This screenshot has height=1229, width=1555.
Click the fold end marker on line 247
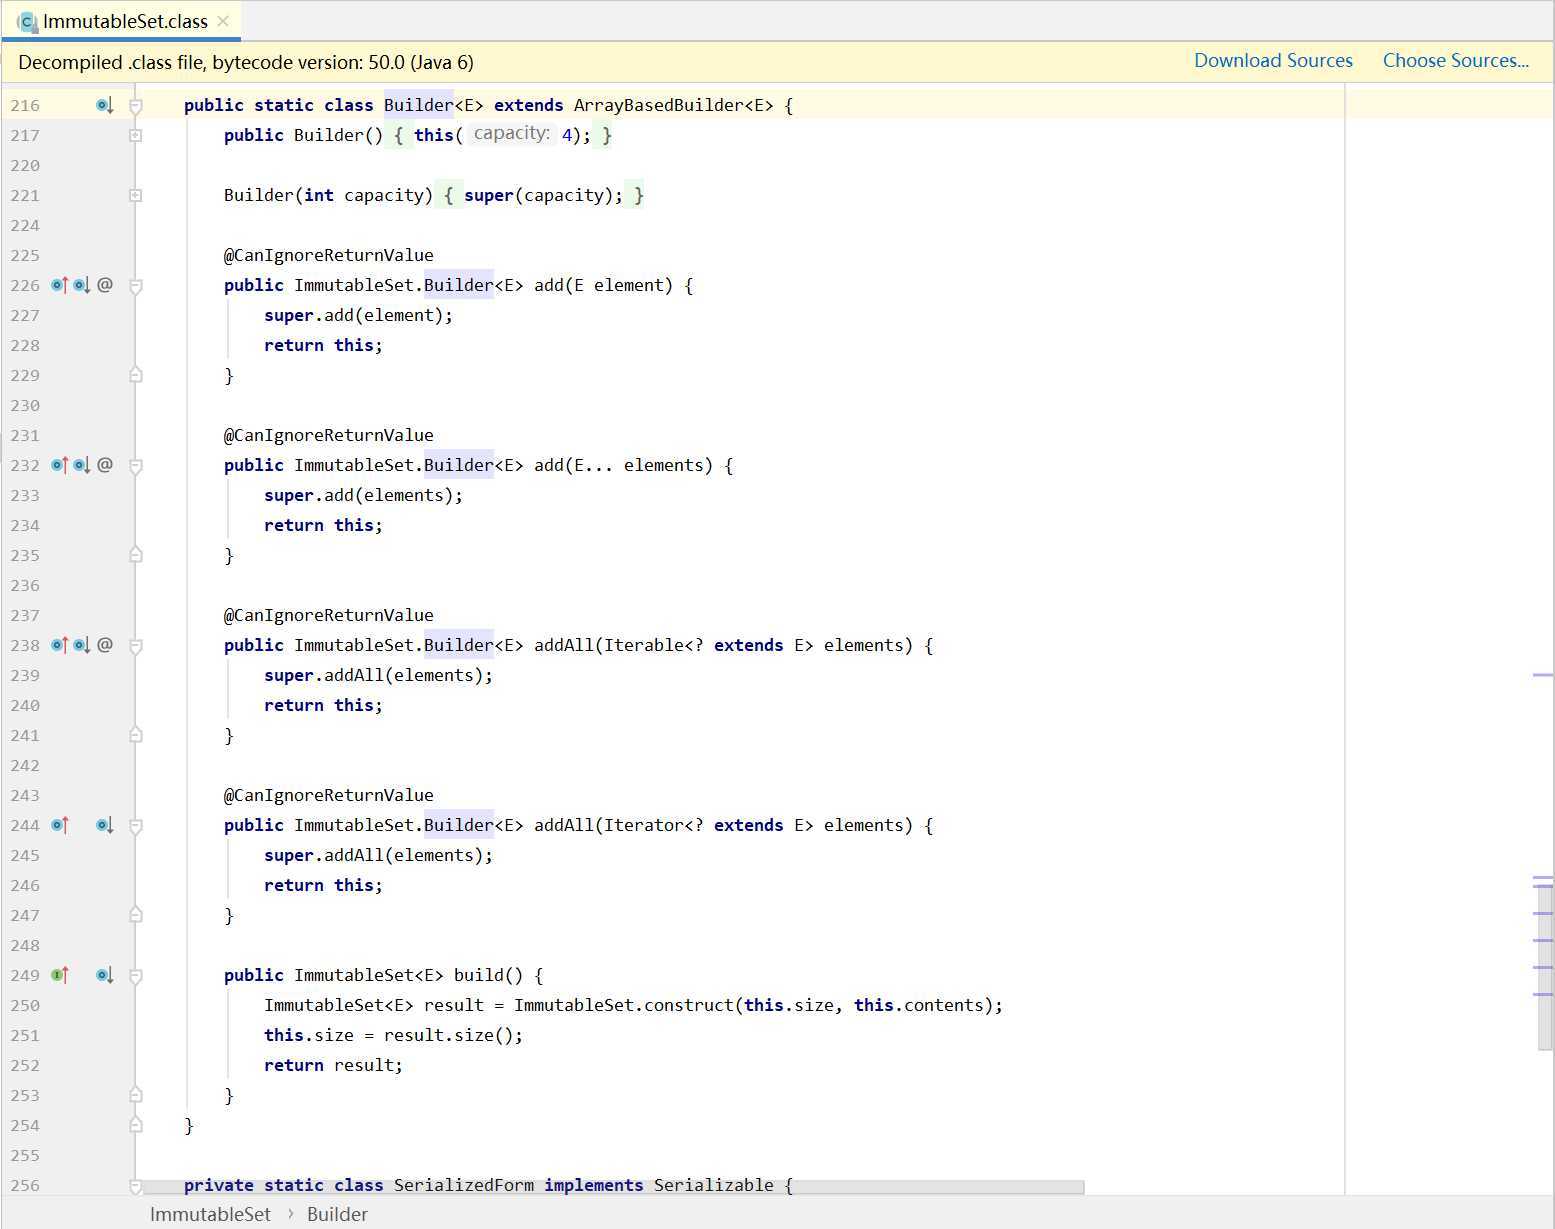click(x=136, y=915)
